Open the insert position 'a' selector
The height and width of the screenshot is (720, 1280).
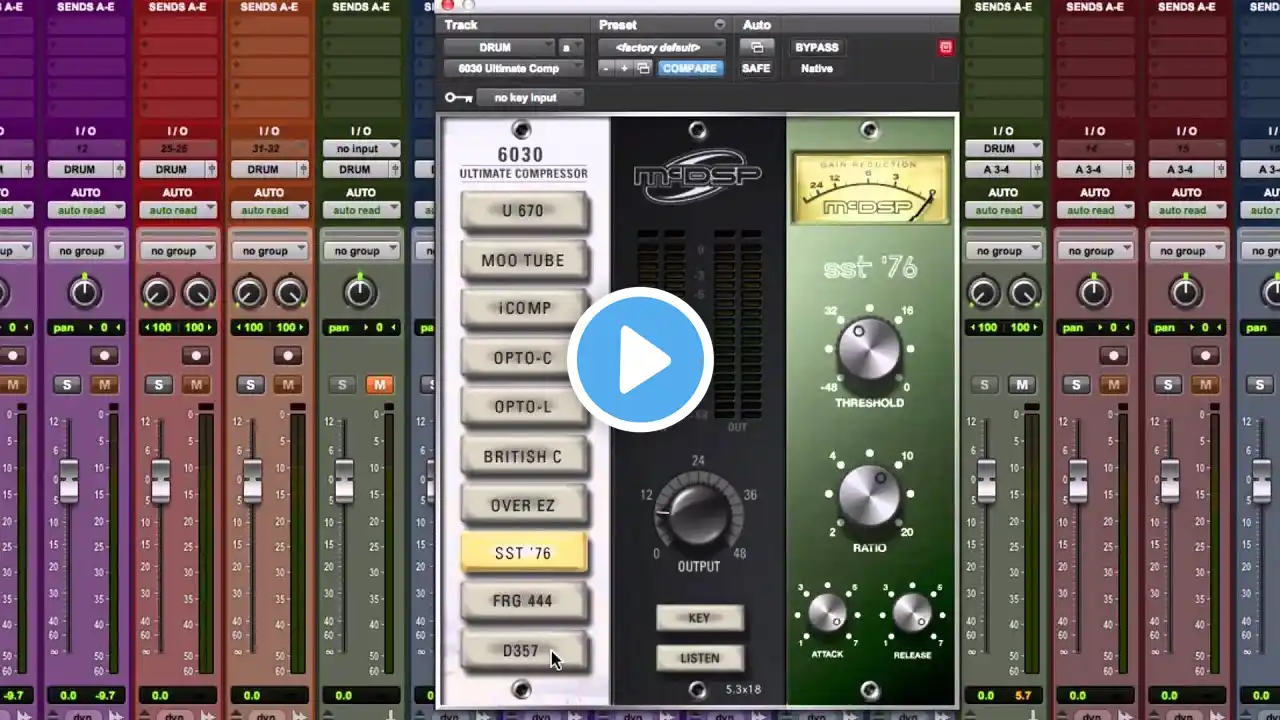571,47
